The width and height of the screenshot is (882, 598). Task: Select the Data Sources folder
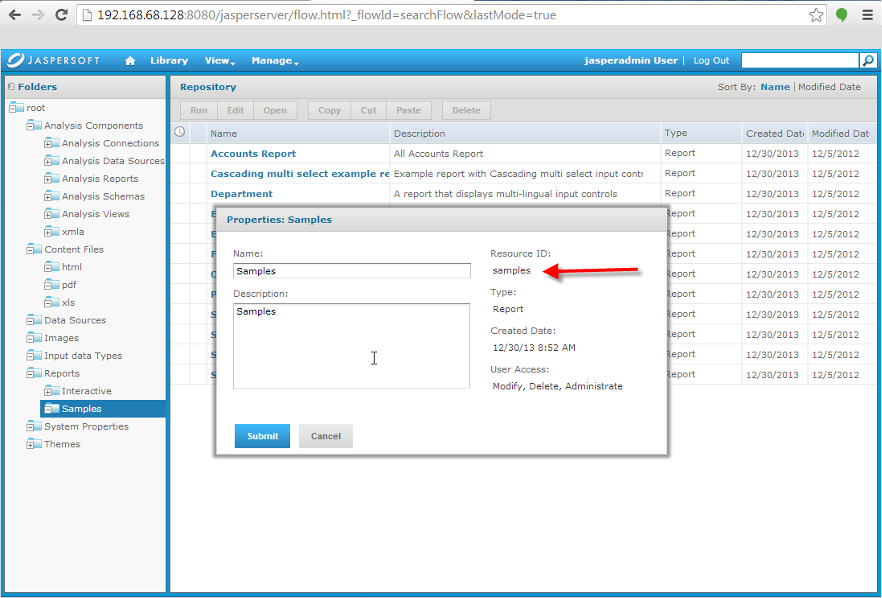point(75,320)
